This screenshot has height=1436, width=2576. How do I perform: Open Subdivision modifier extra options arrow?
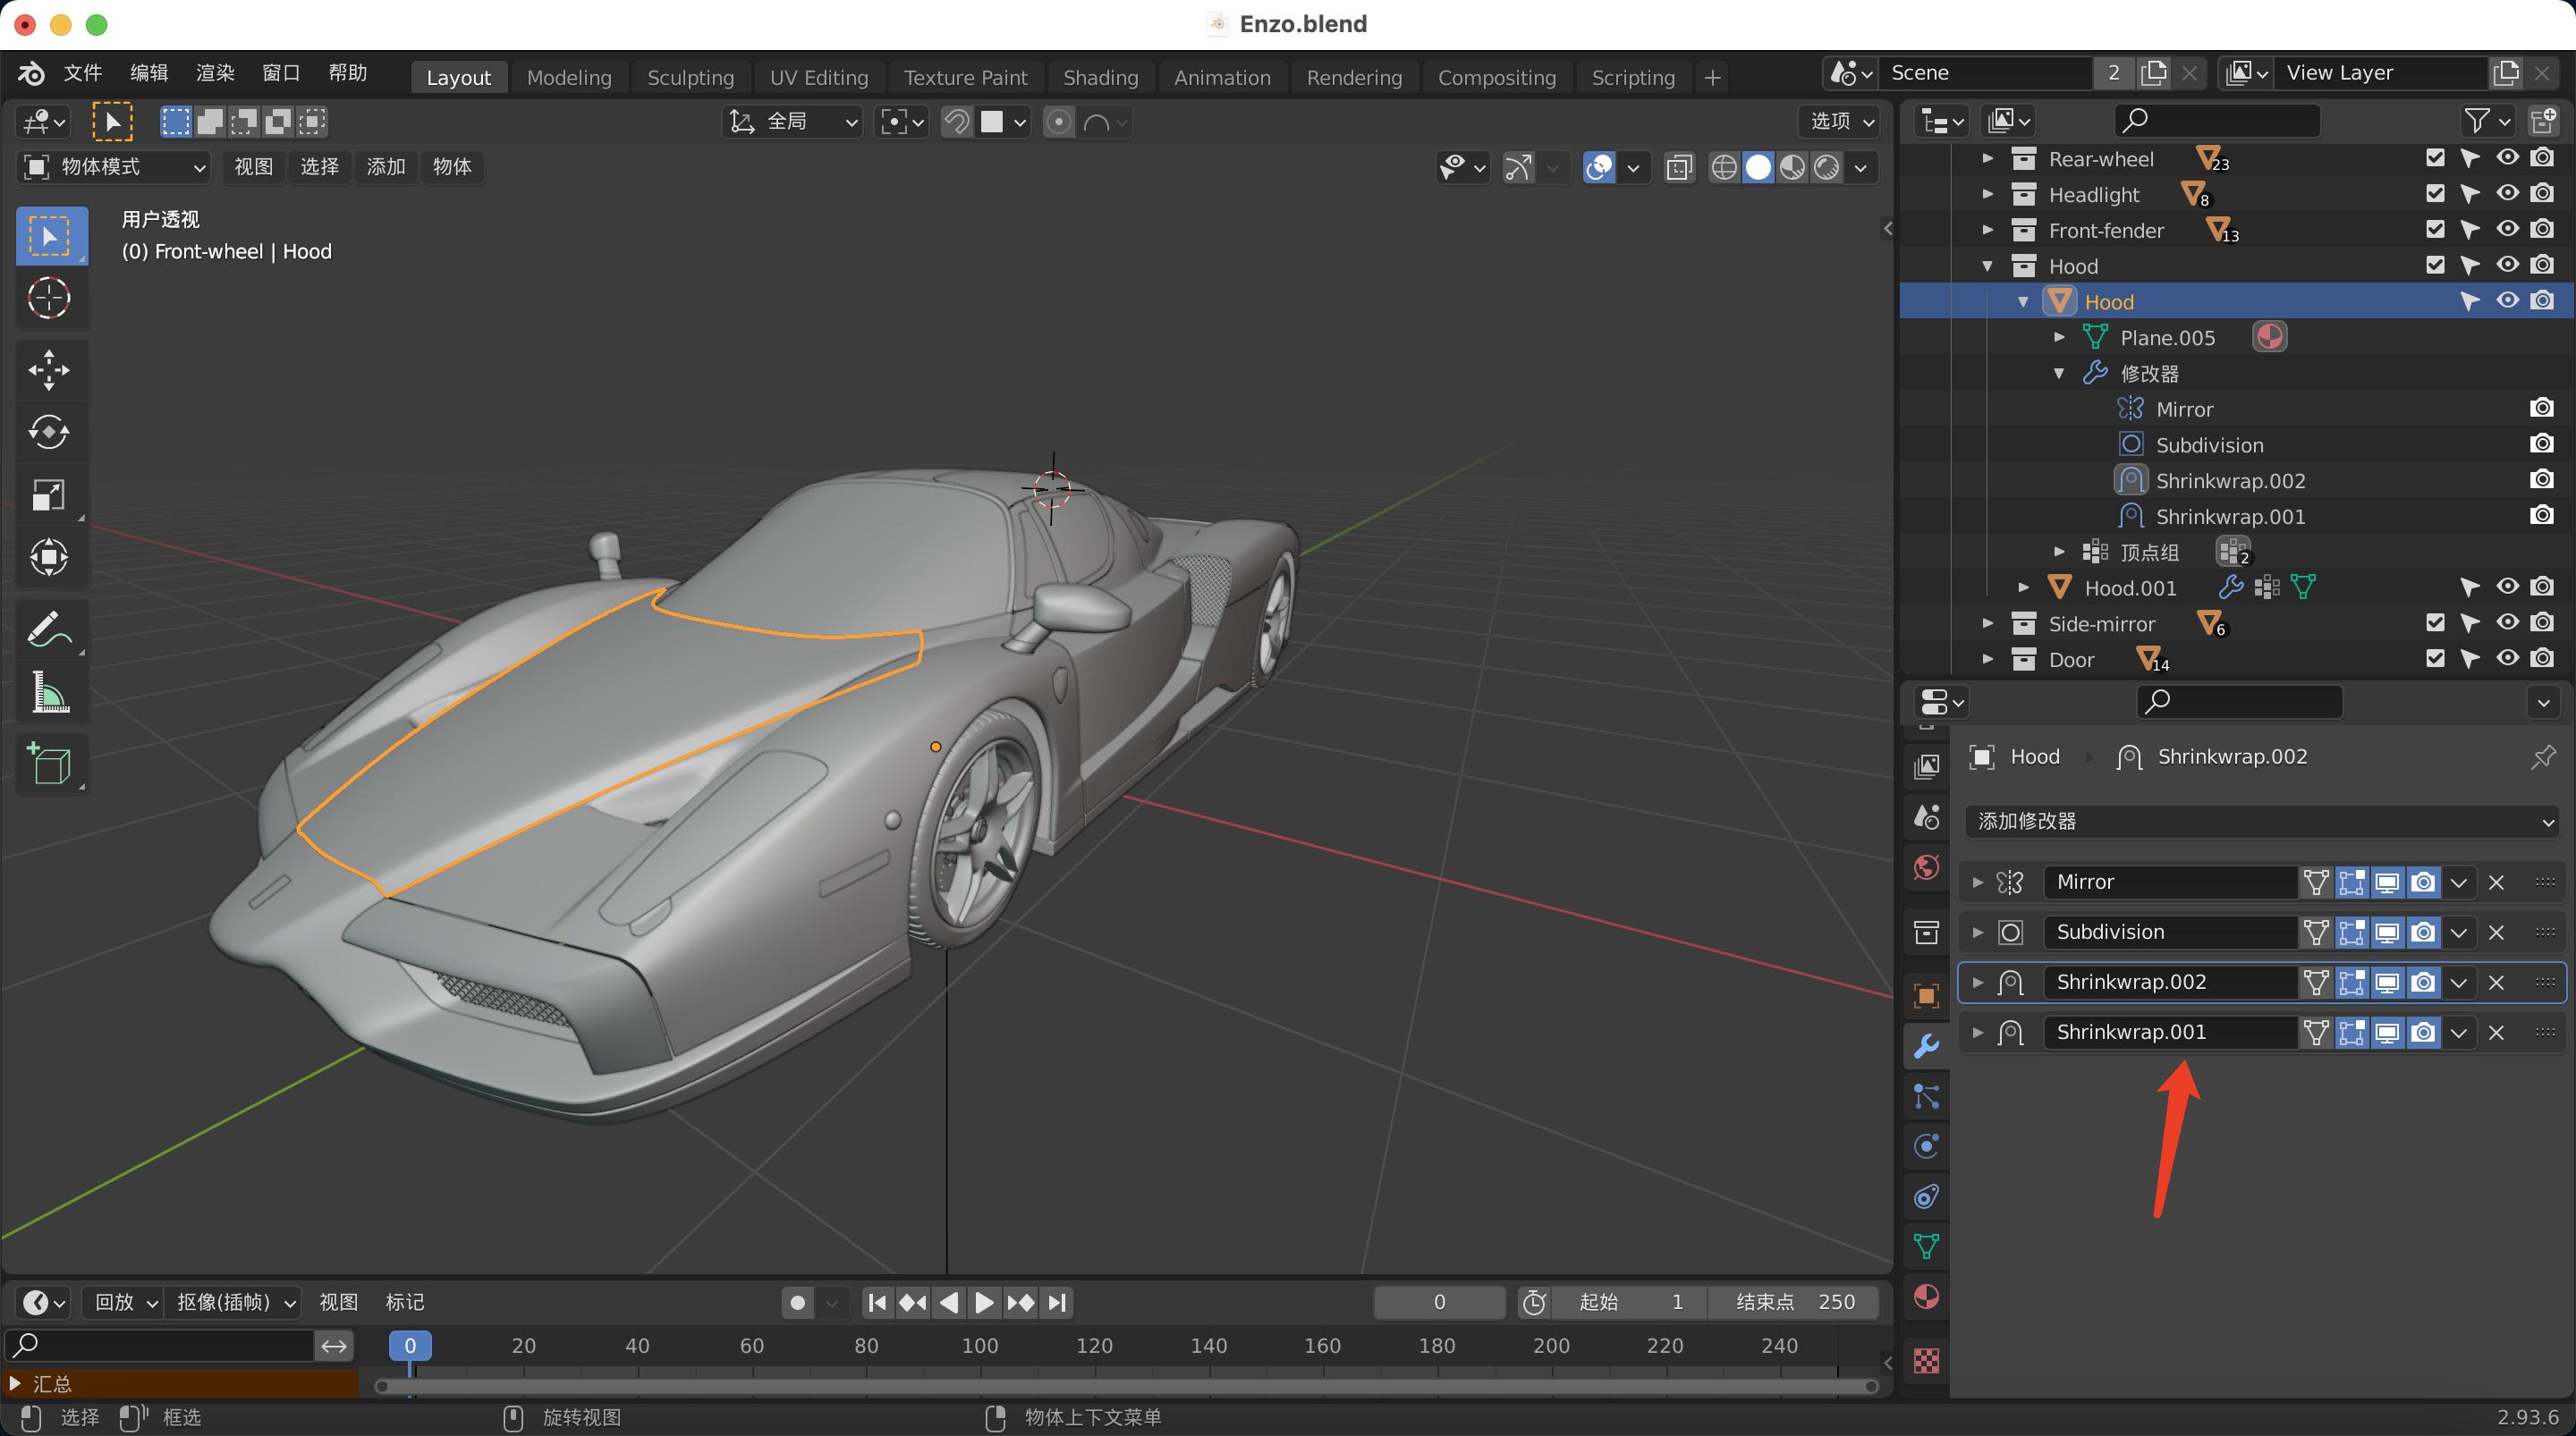(2459, 932)
